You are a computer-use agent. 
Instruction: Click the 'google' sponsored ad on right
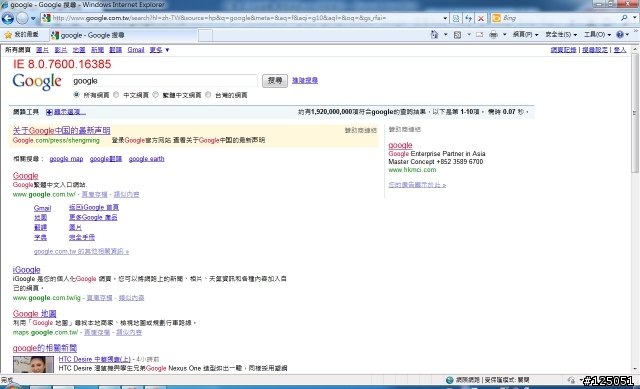[400, 145]
